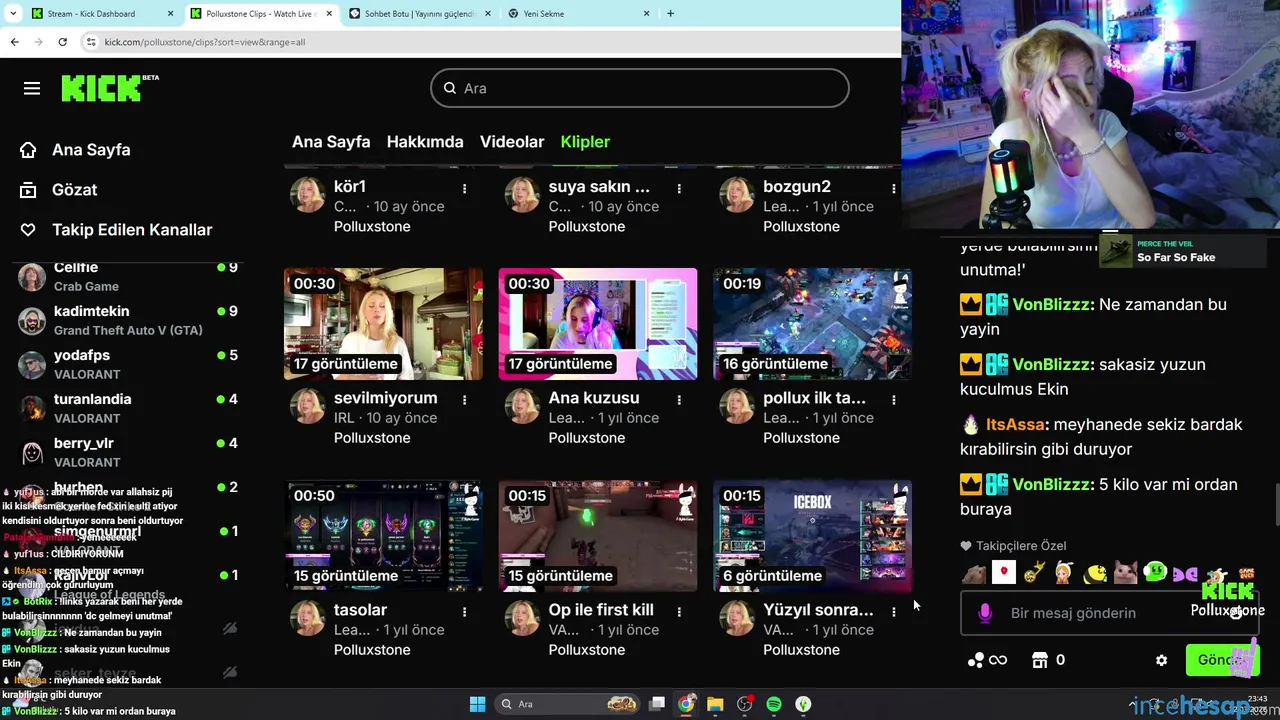Switch to Ana Sayfa channel tab
1280x720 pixels.
[x=331, y=142]
